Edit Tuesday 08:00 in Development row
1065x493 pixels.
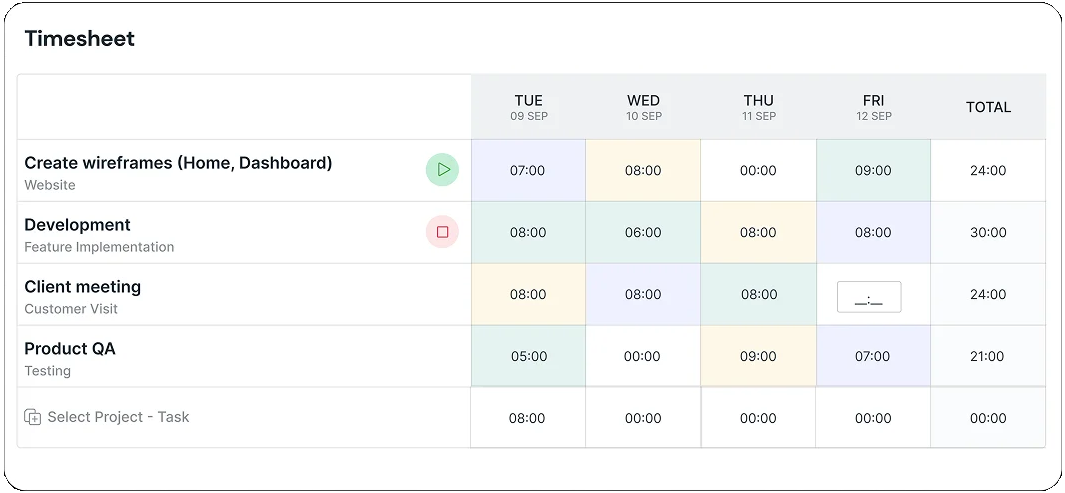(528, 232)
